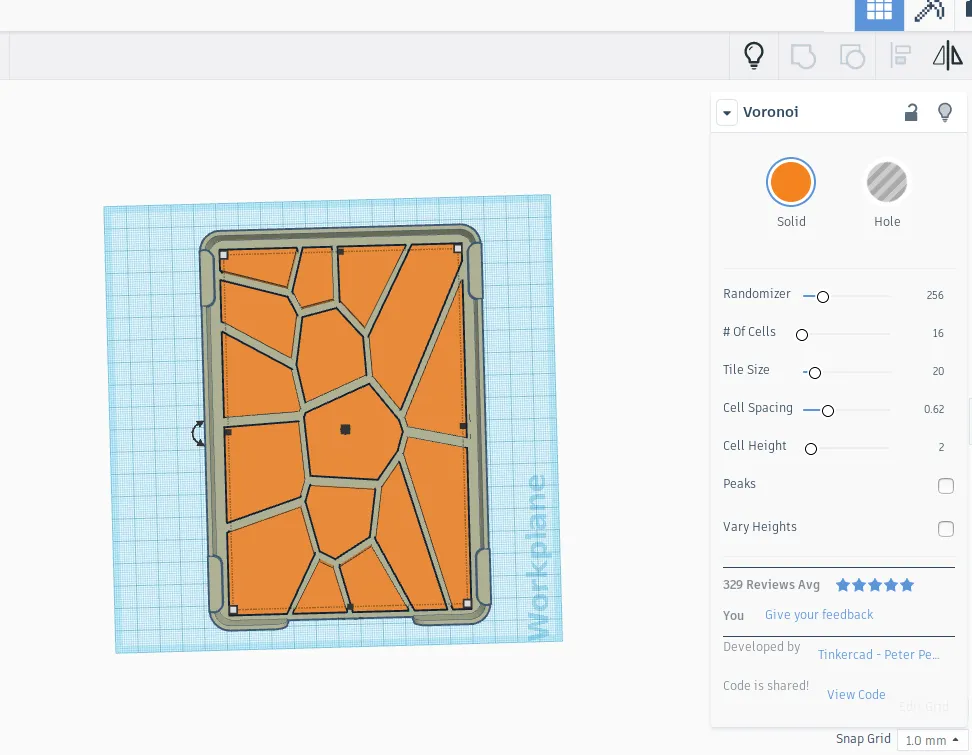Open the Tinkercad - Peter Pe... developer link
This screenshot has height=755, width=972.
878,655
